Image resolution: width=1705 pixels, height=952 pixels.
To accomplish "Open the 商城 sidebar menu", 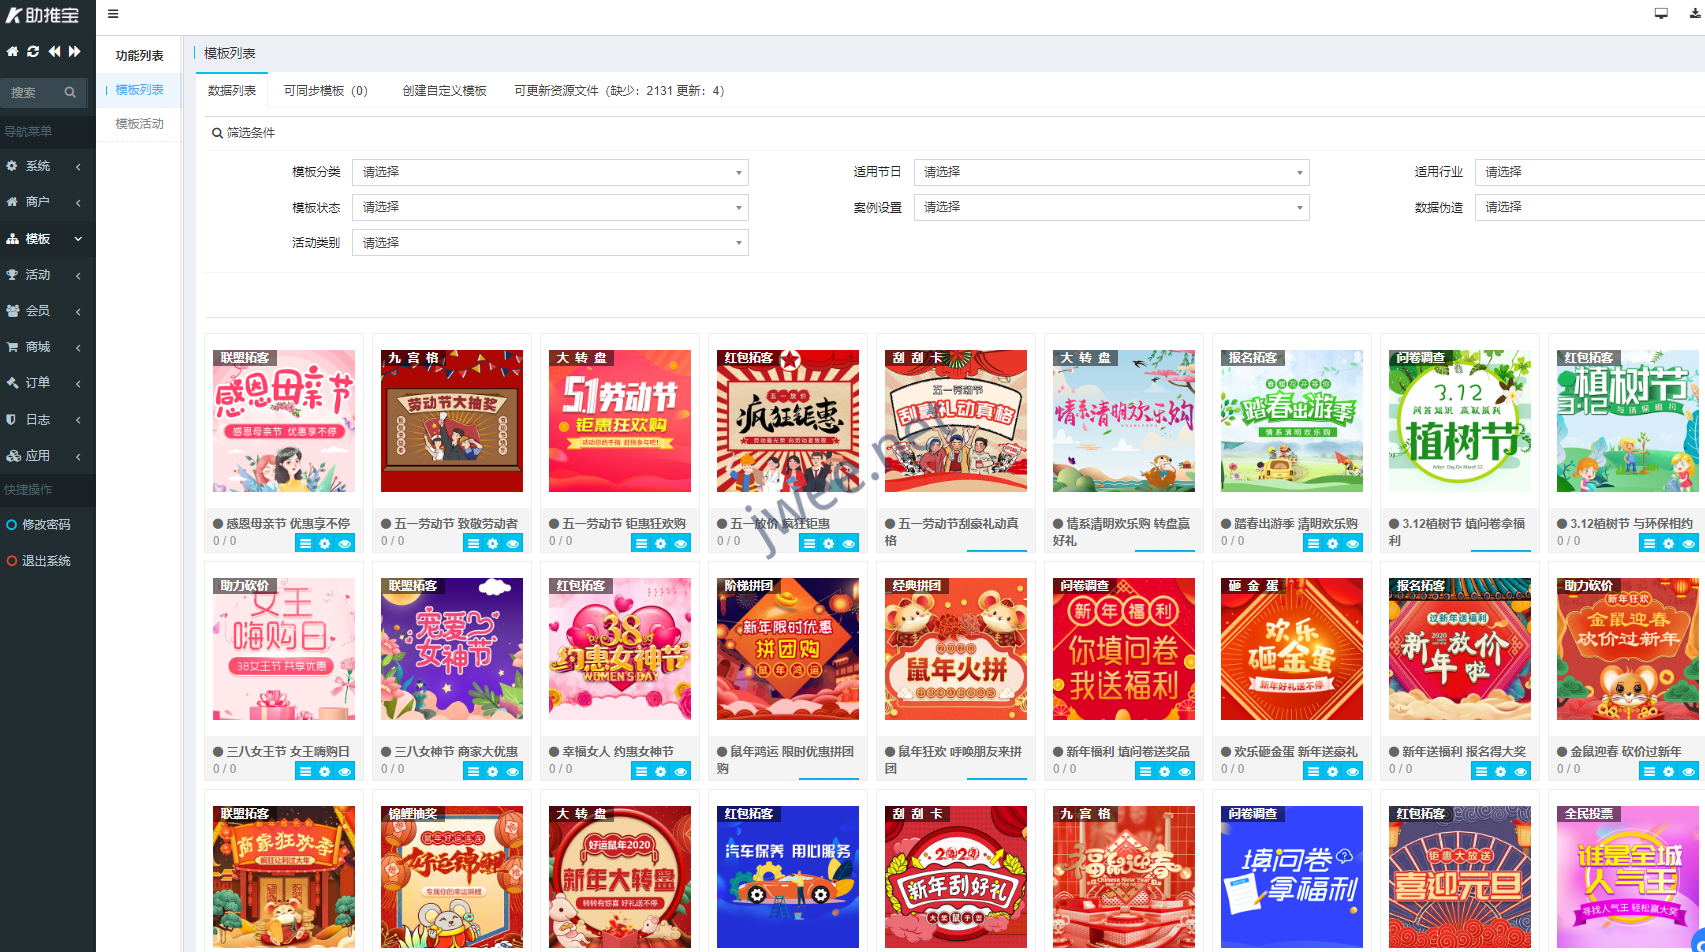I will click(x=47, y=347).
